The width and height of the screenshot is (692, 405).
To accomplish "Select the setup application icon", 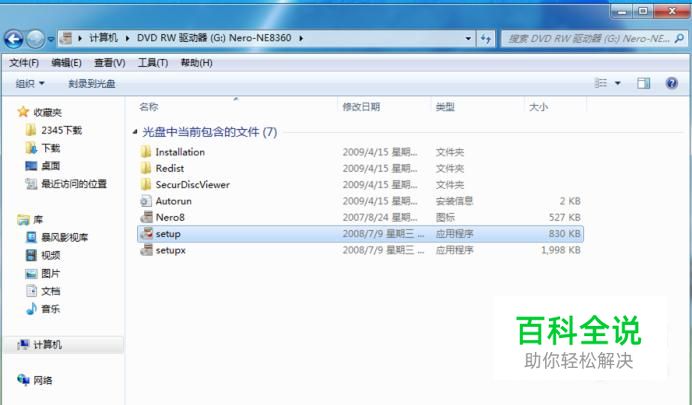I will click(x=146, y=234).
